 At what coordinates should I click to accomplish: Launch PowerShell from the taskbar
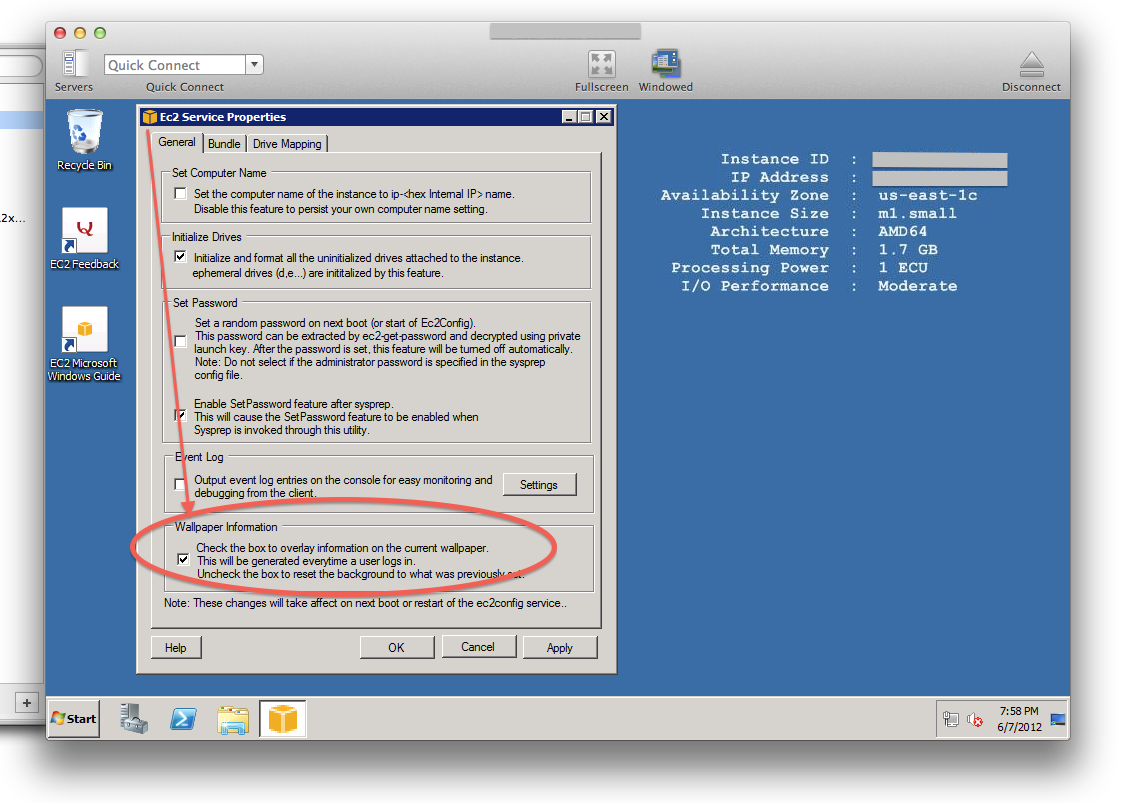pyautogui.click(x=183, y=719)
